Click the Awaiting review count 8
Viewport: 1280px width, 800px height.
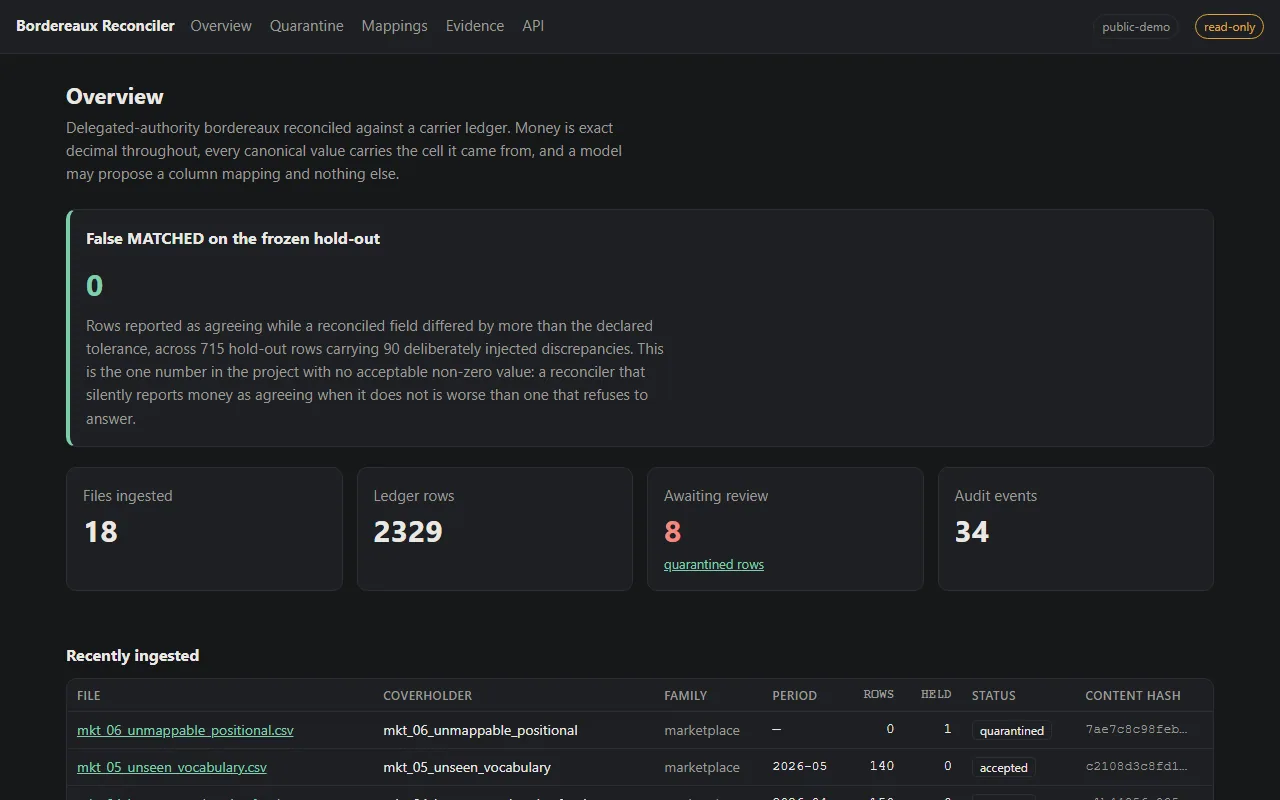click(672, 531)
